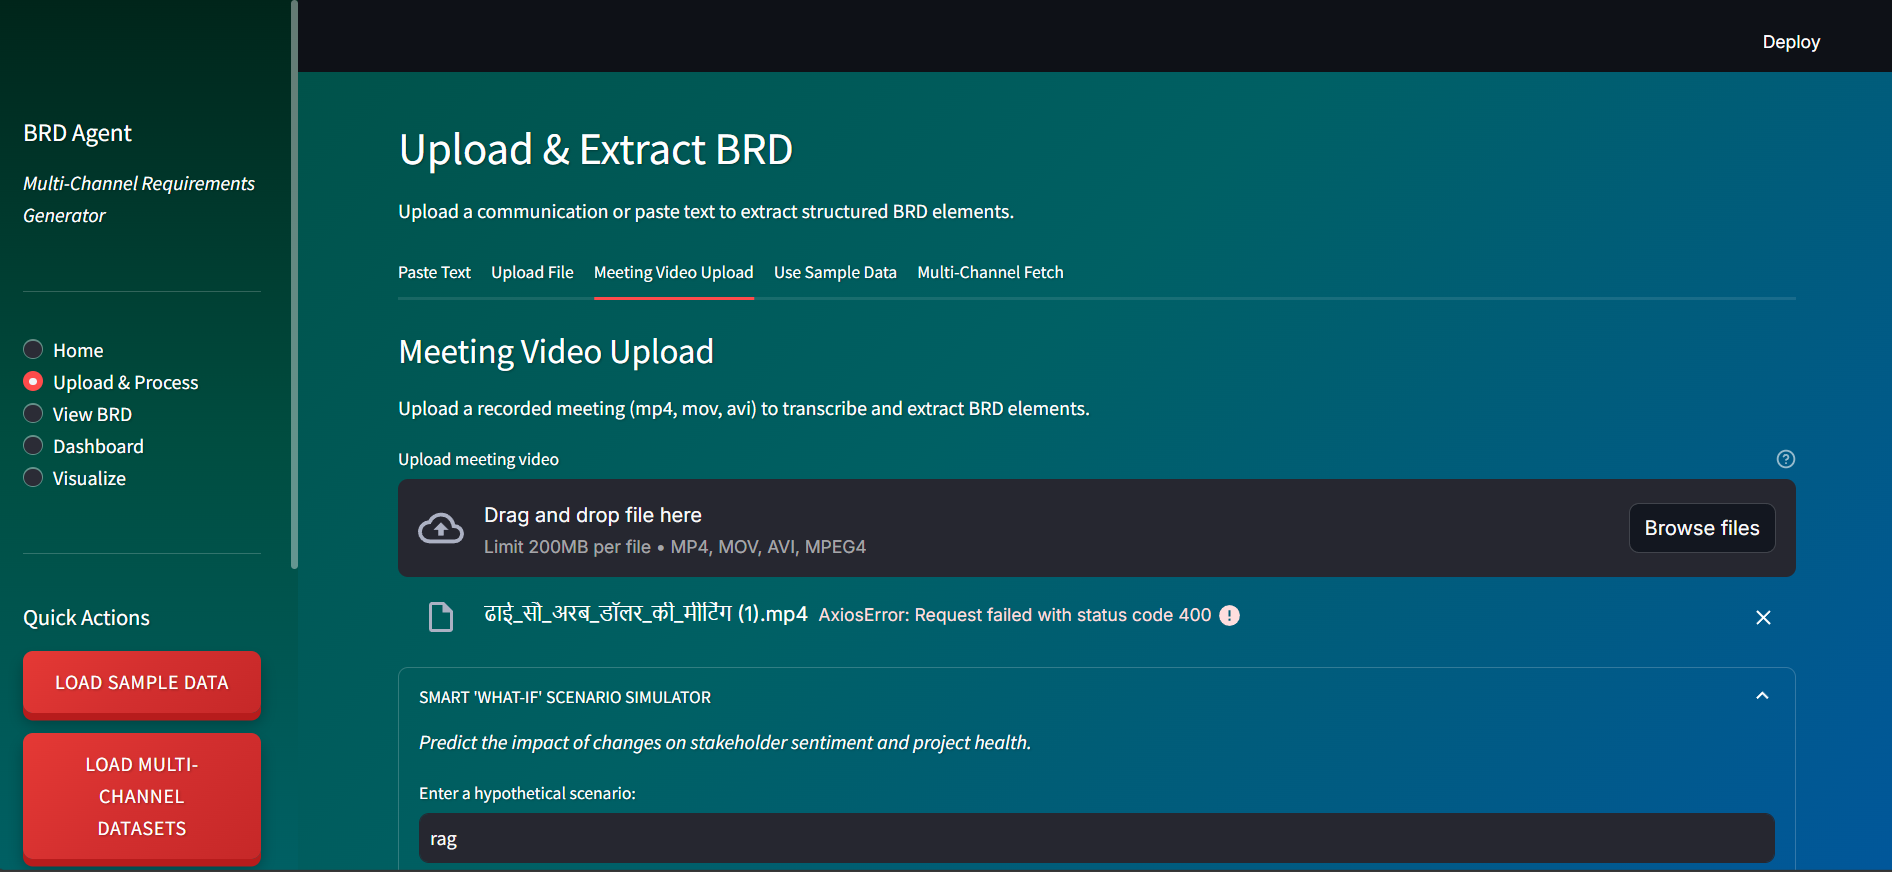The width and height of the screenshot is (1892, 872).
Task: Open the Multi-Channel Fetch tab
Action: (990, 272)
